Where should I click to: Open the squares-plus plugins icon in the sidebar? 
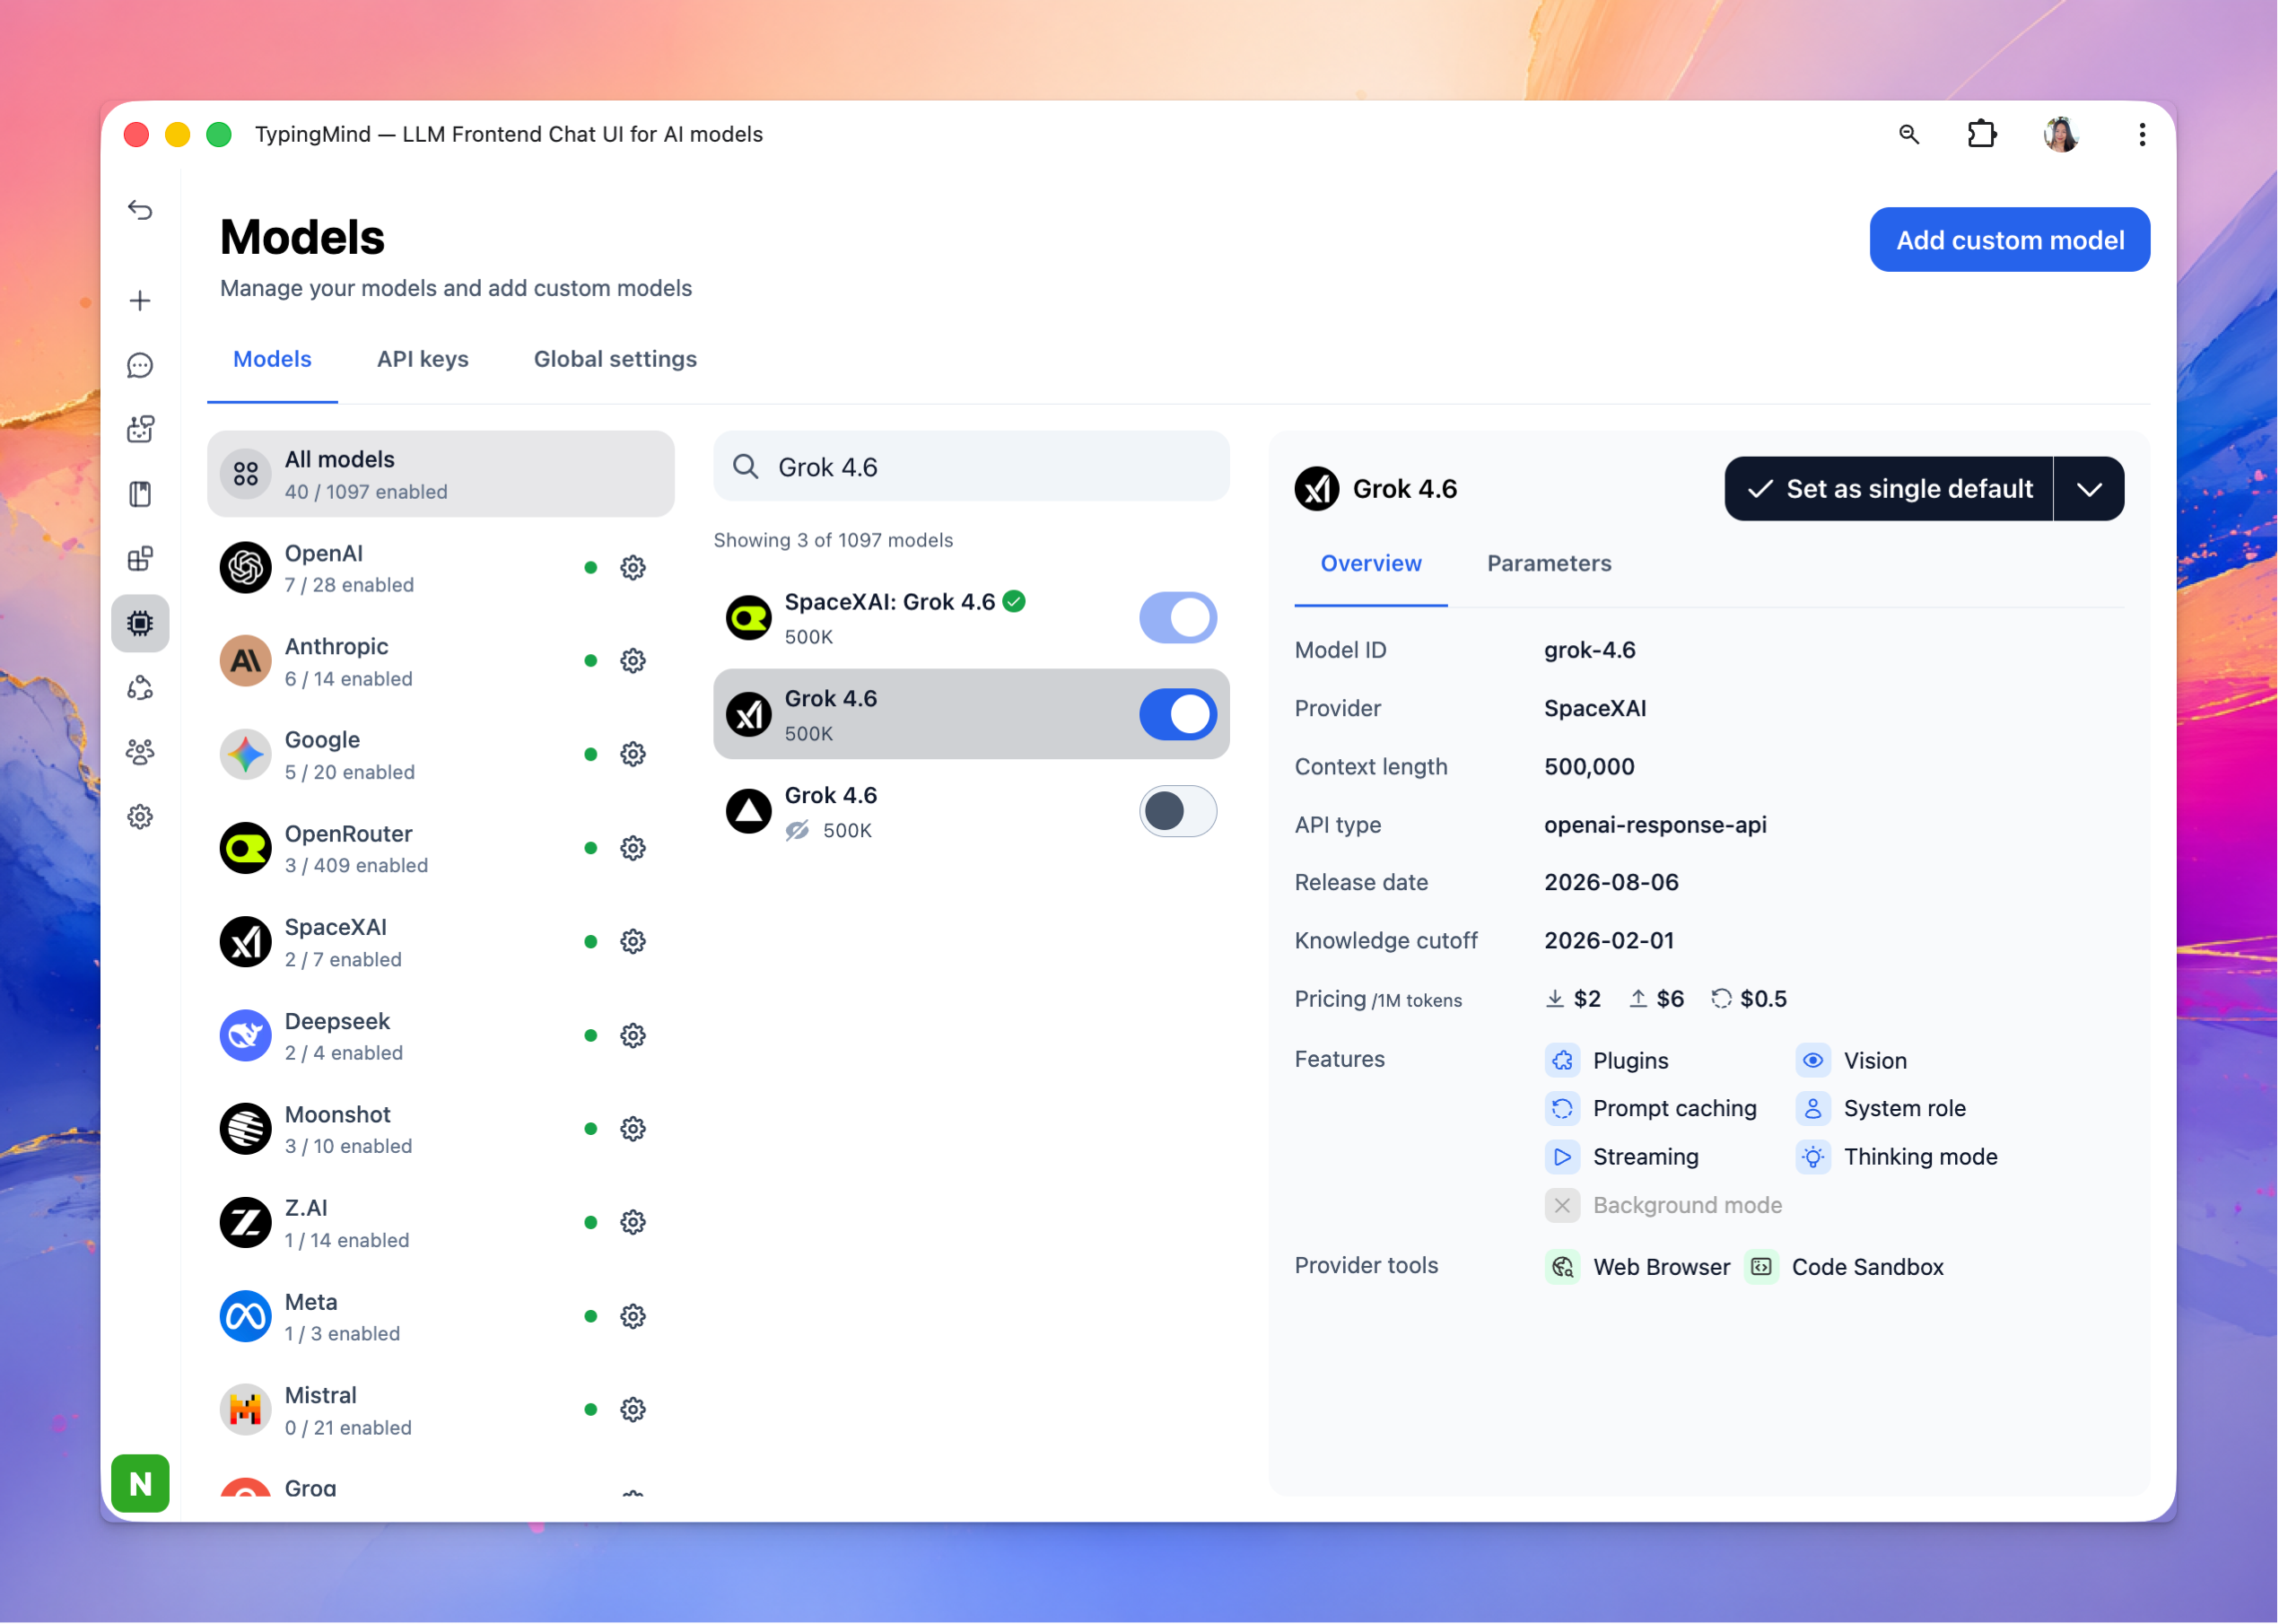point(140,558)
